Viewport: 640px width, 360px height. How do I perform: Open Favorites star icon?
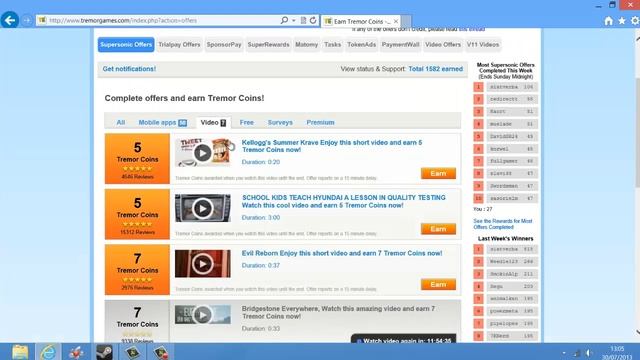tap(622, 21)
